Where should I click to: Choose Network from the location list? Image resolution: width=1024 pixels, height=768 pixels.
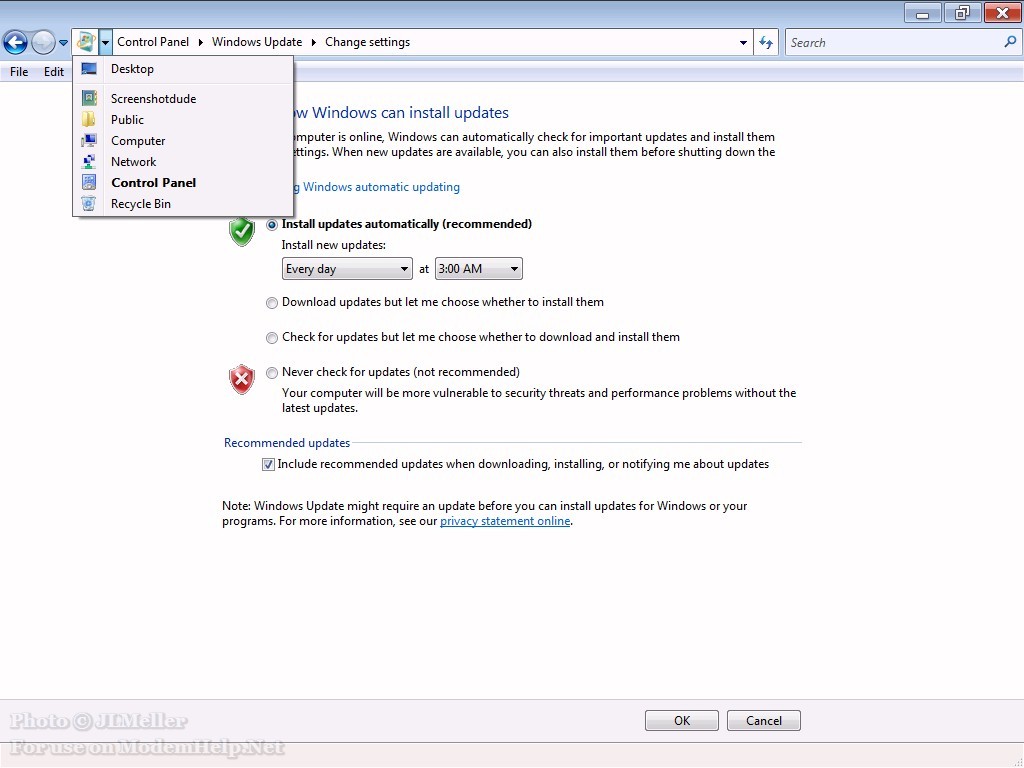click(183, 161)
